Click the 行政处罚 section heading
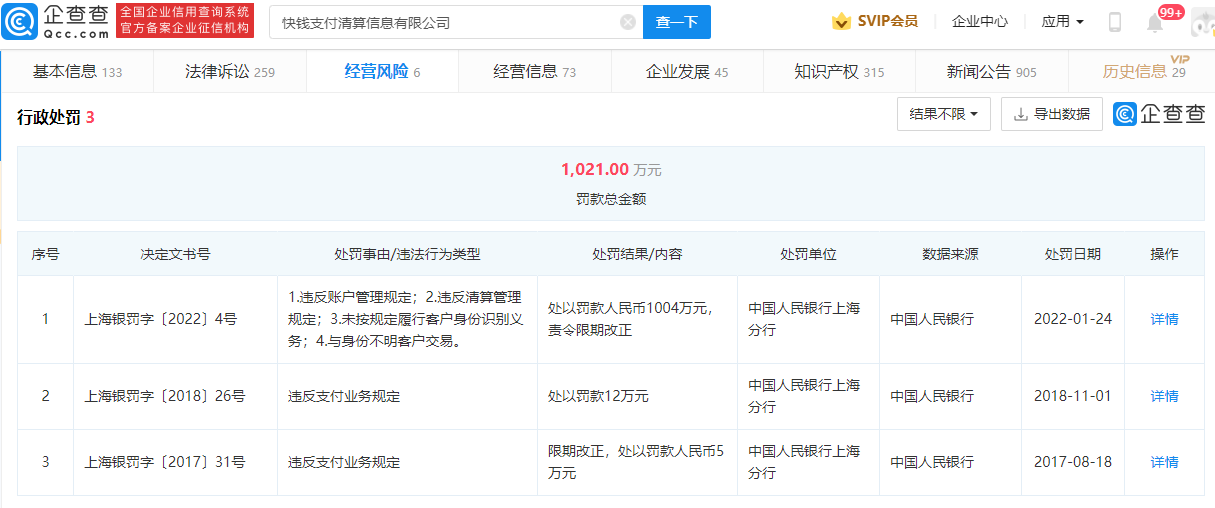The height and width of the screenshot is (508, 1215). tap(56, 117)
